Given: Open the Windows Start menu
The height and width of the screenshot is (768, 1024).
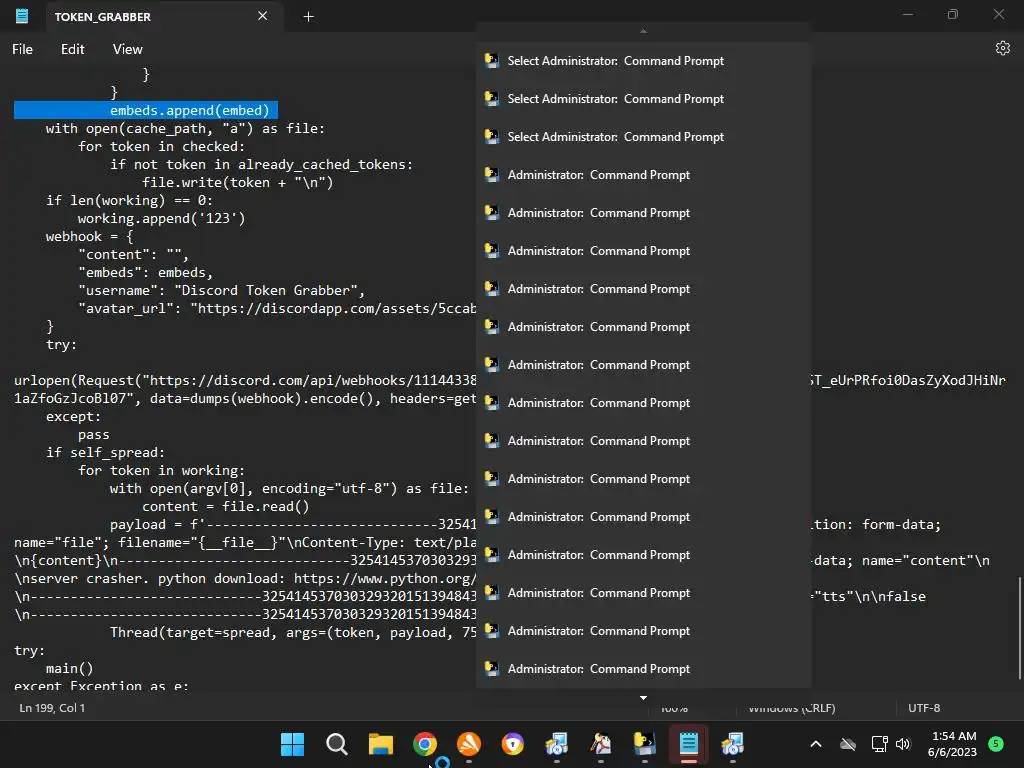Looking at the screenshot, I should (x=292, y=744).
